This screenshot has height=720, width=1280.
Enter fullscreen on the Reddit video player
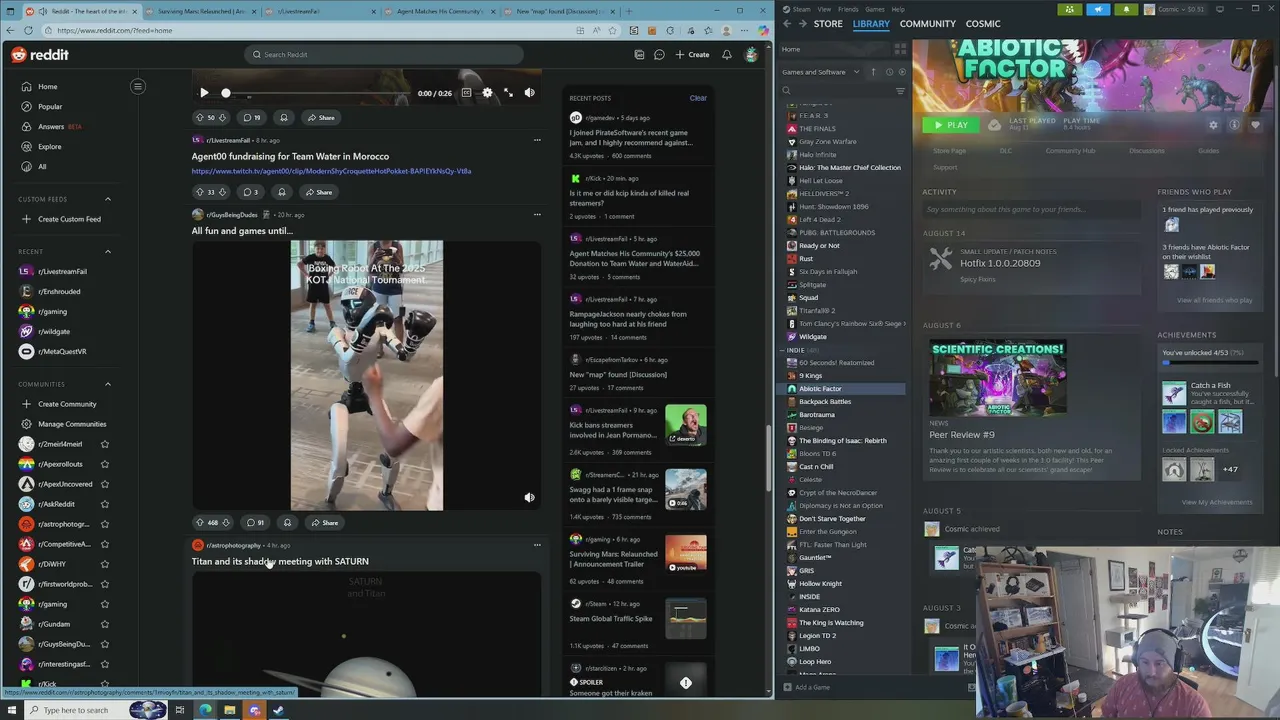point(508,93)
